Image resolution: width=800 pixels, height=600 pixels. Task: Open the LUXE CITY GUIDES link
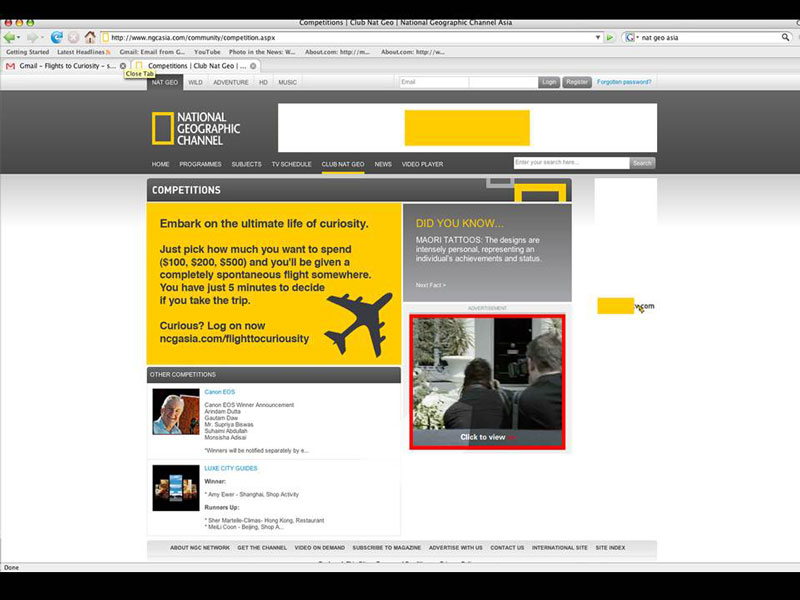231,468
